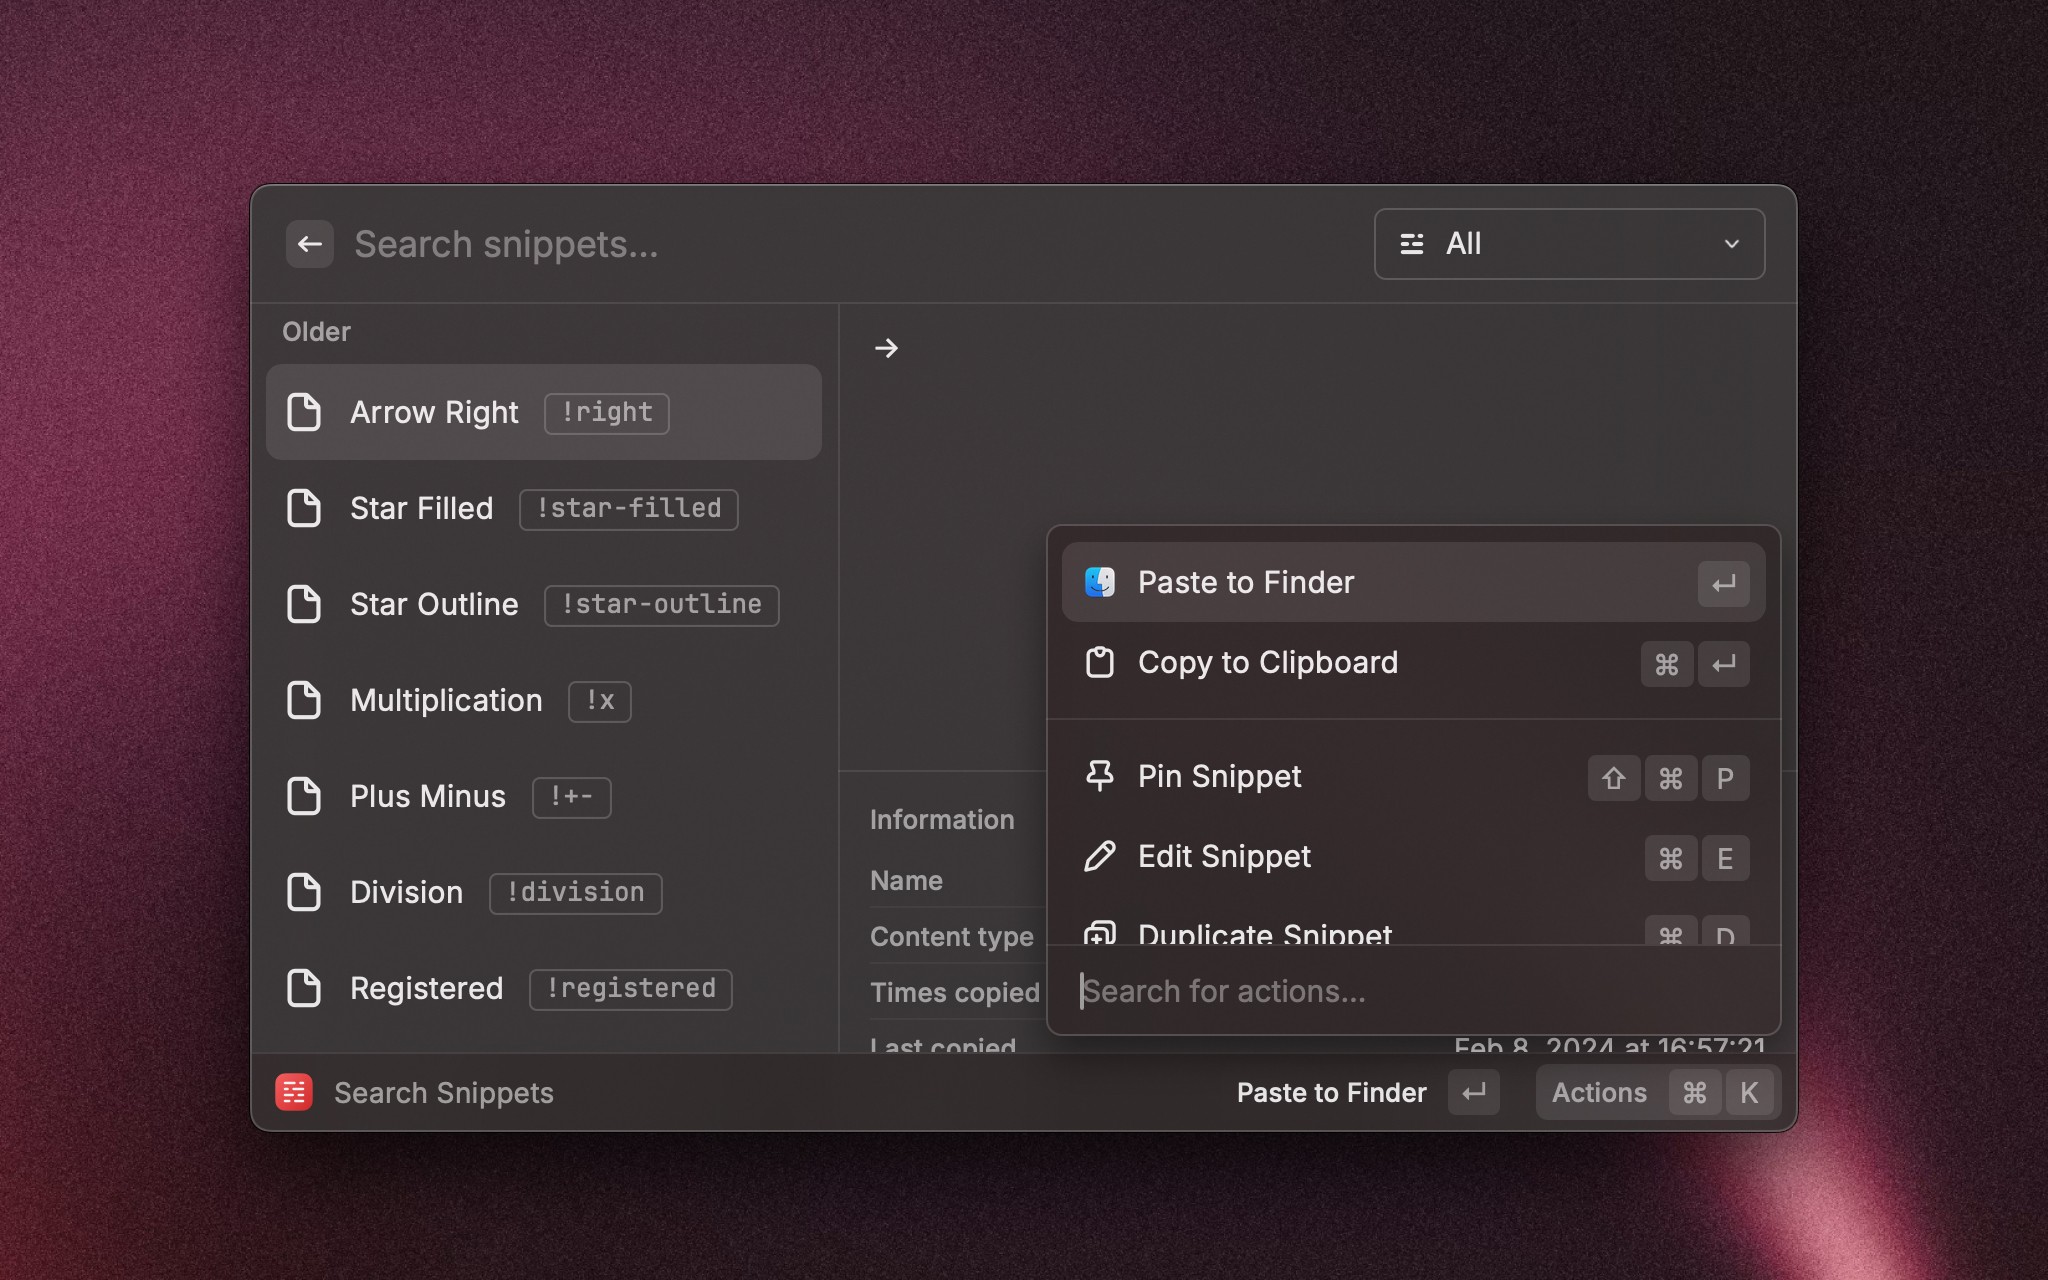This screenshot has height=1280, width=2048.
Task: Click the document icon for Star Outline
Action: [304, 604]
